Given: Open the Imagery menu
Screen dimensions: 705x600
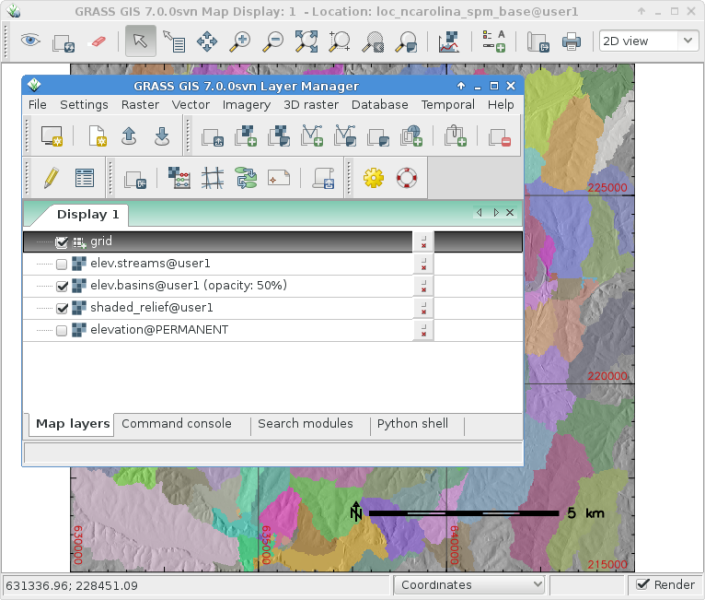Looking at the screenshot, I should click(246, 104).
